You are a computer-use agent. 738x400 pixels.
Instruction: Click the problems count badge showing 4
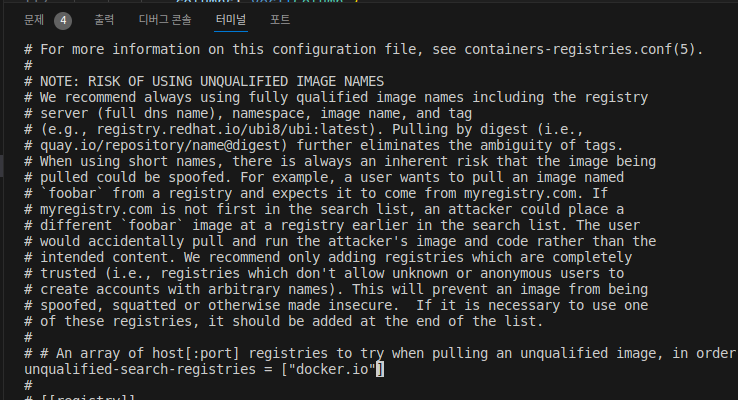pos(61,19)
